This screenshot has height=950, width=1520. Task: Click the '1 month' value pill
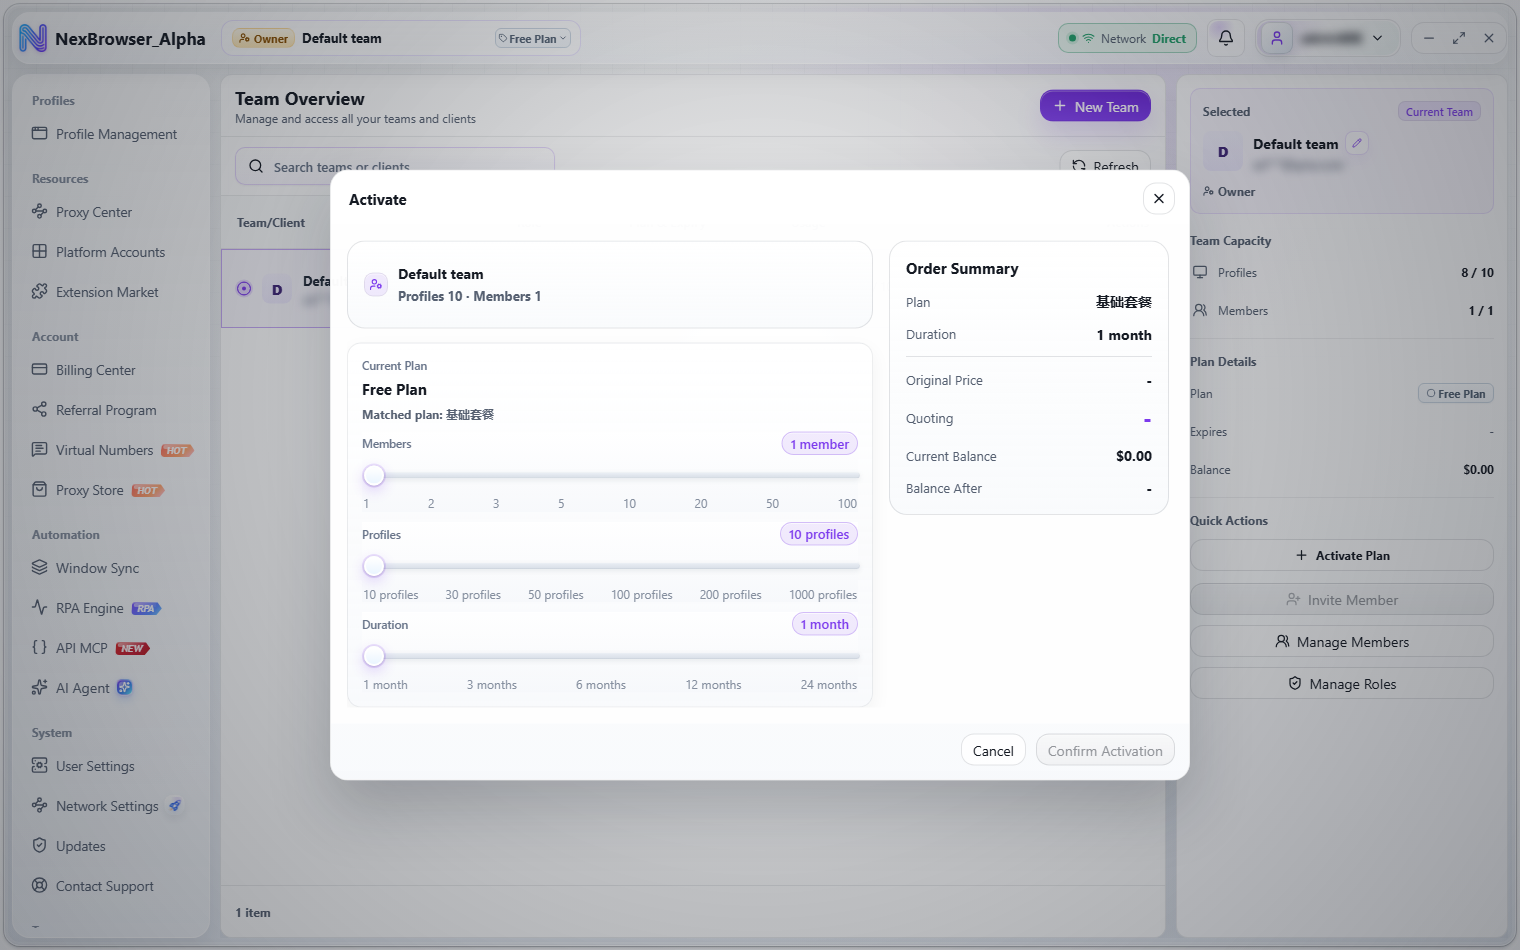pos(825,624)
